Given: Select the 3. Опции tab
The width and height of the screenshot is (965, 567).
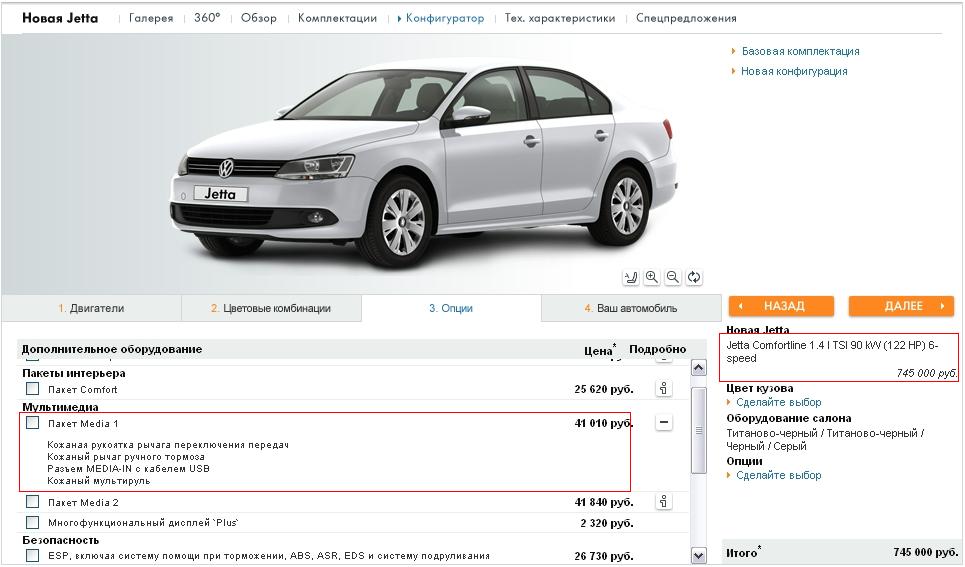Looking at the screenshot, I should (451, 308).
